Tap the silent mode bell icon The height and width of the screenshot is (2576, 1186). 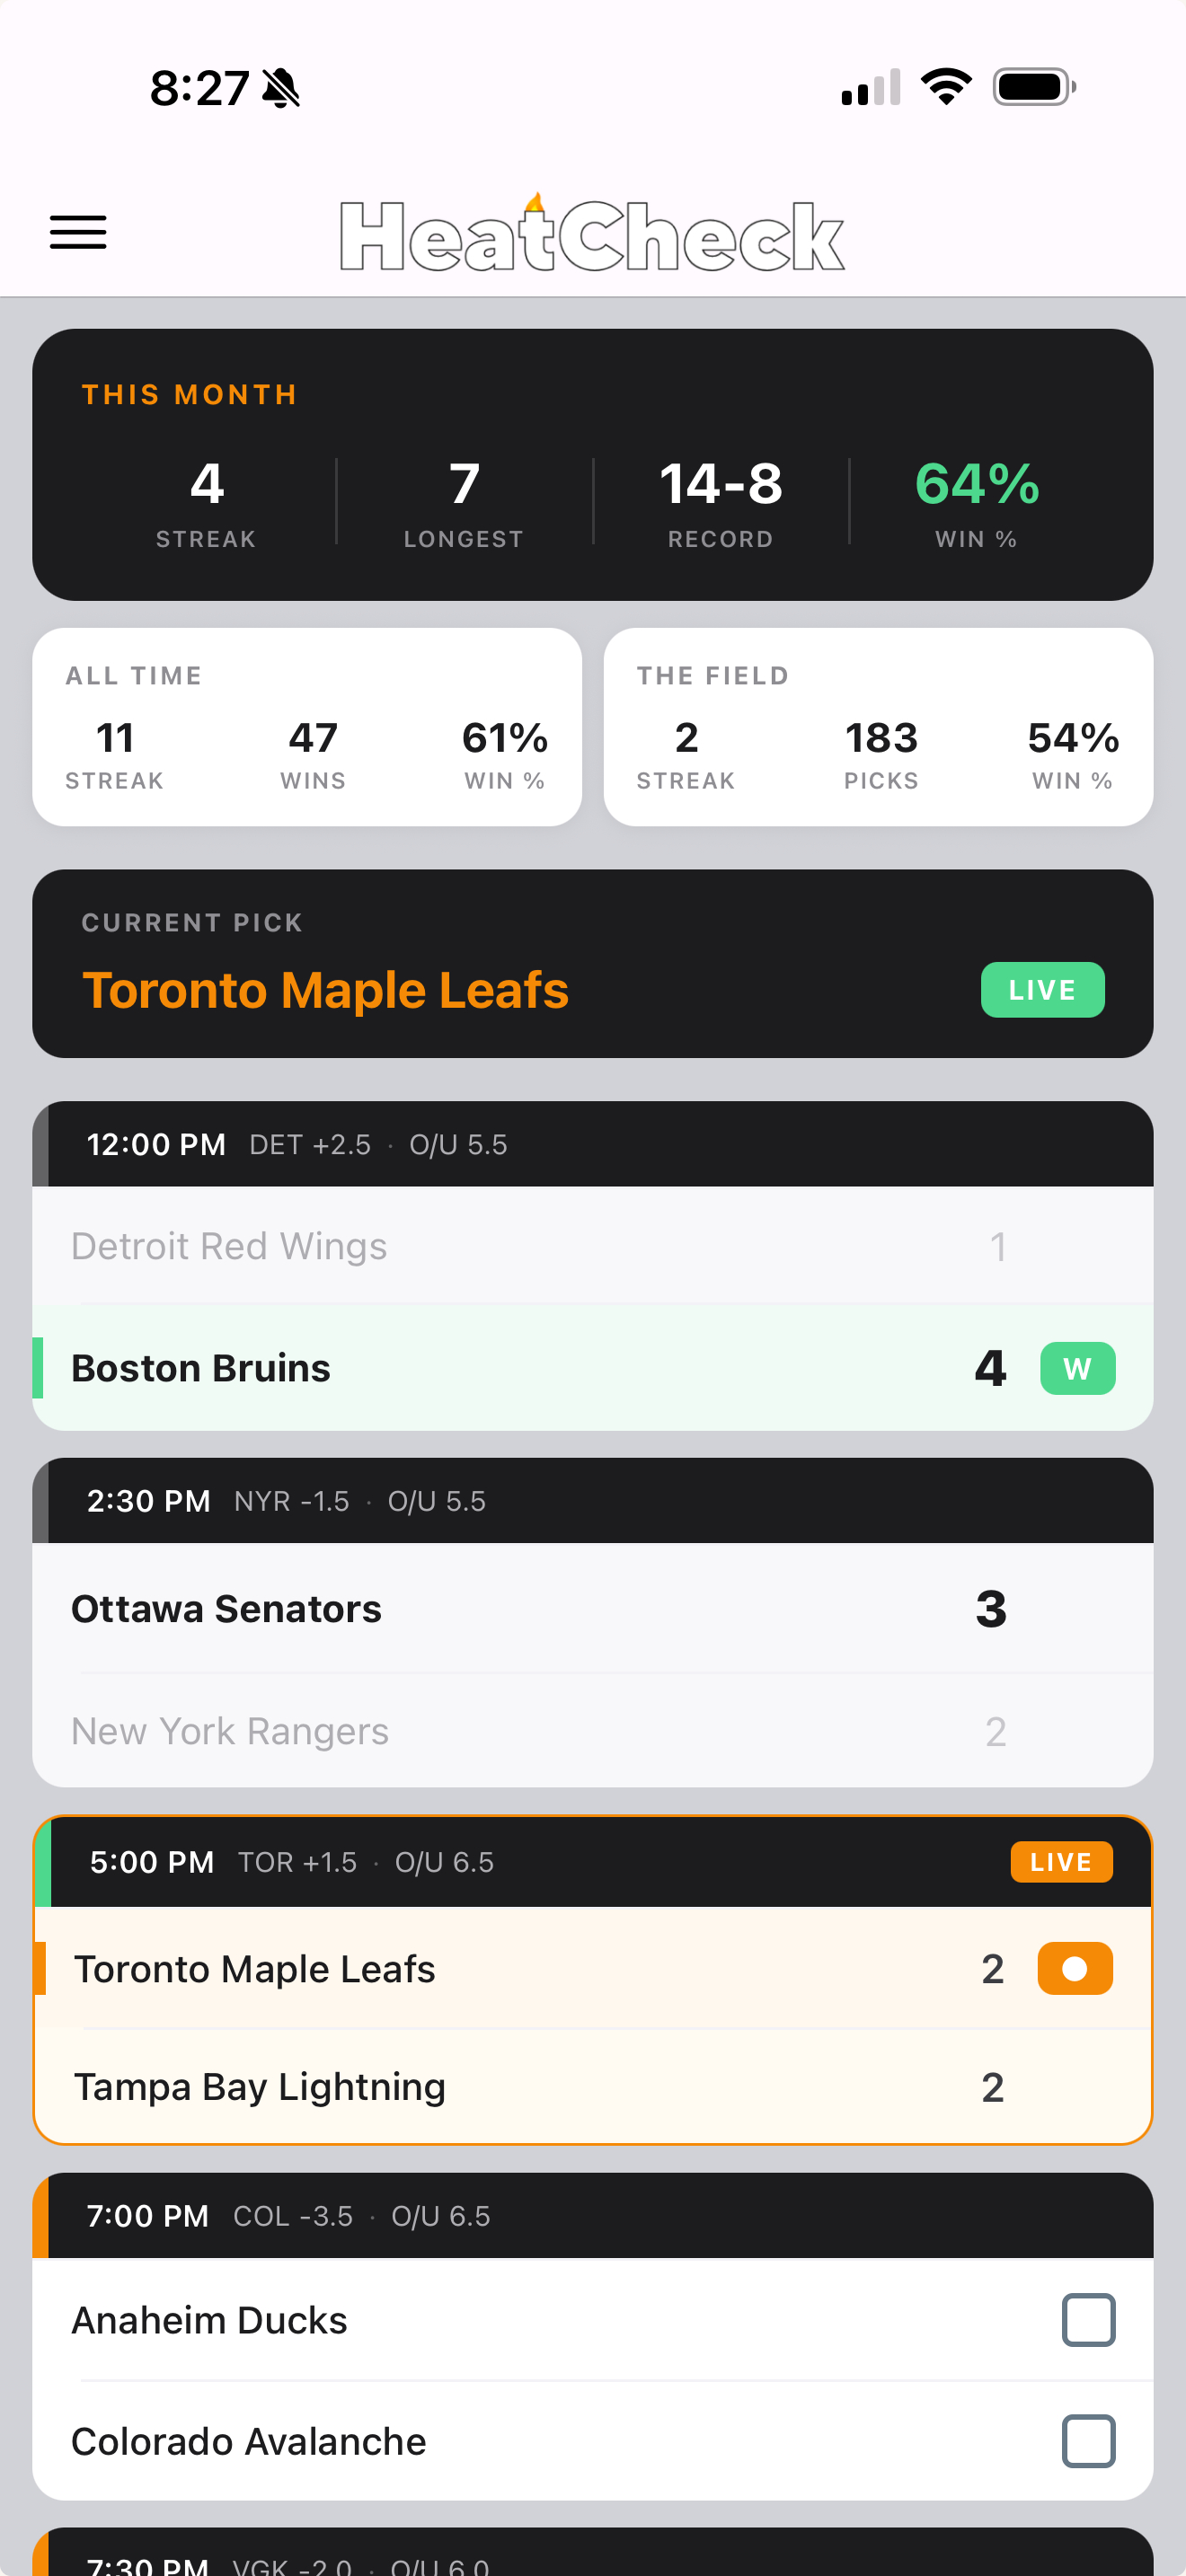[281, 88]
